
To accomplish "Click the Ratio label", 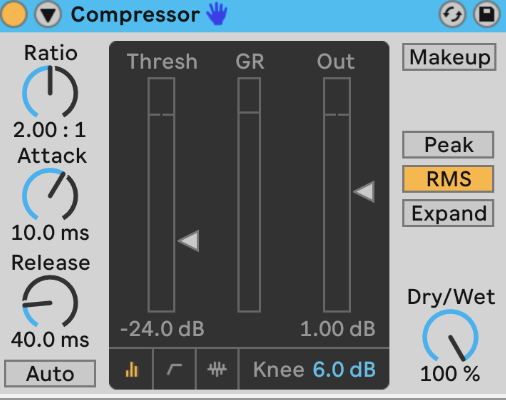I will coord(51,53).
